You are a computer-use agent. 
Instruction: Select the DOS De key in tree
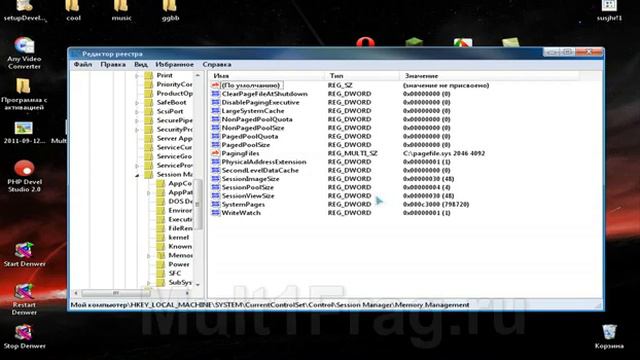click(x=180, y=201)
